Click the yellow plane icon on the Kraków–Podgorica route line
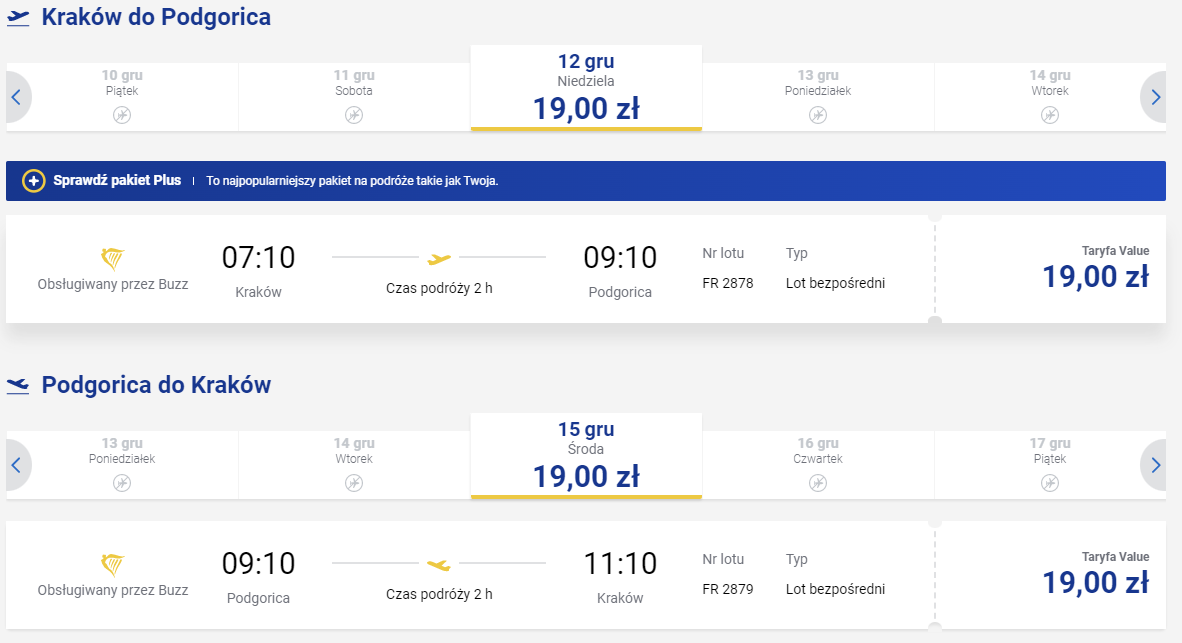This screenshot has height=643, width=1182. [439, 259]
